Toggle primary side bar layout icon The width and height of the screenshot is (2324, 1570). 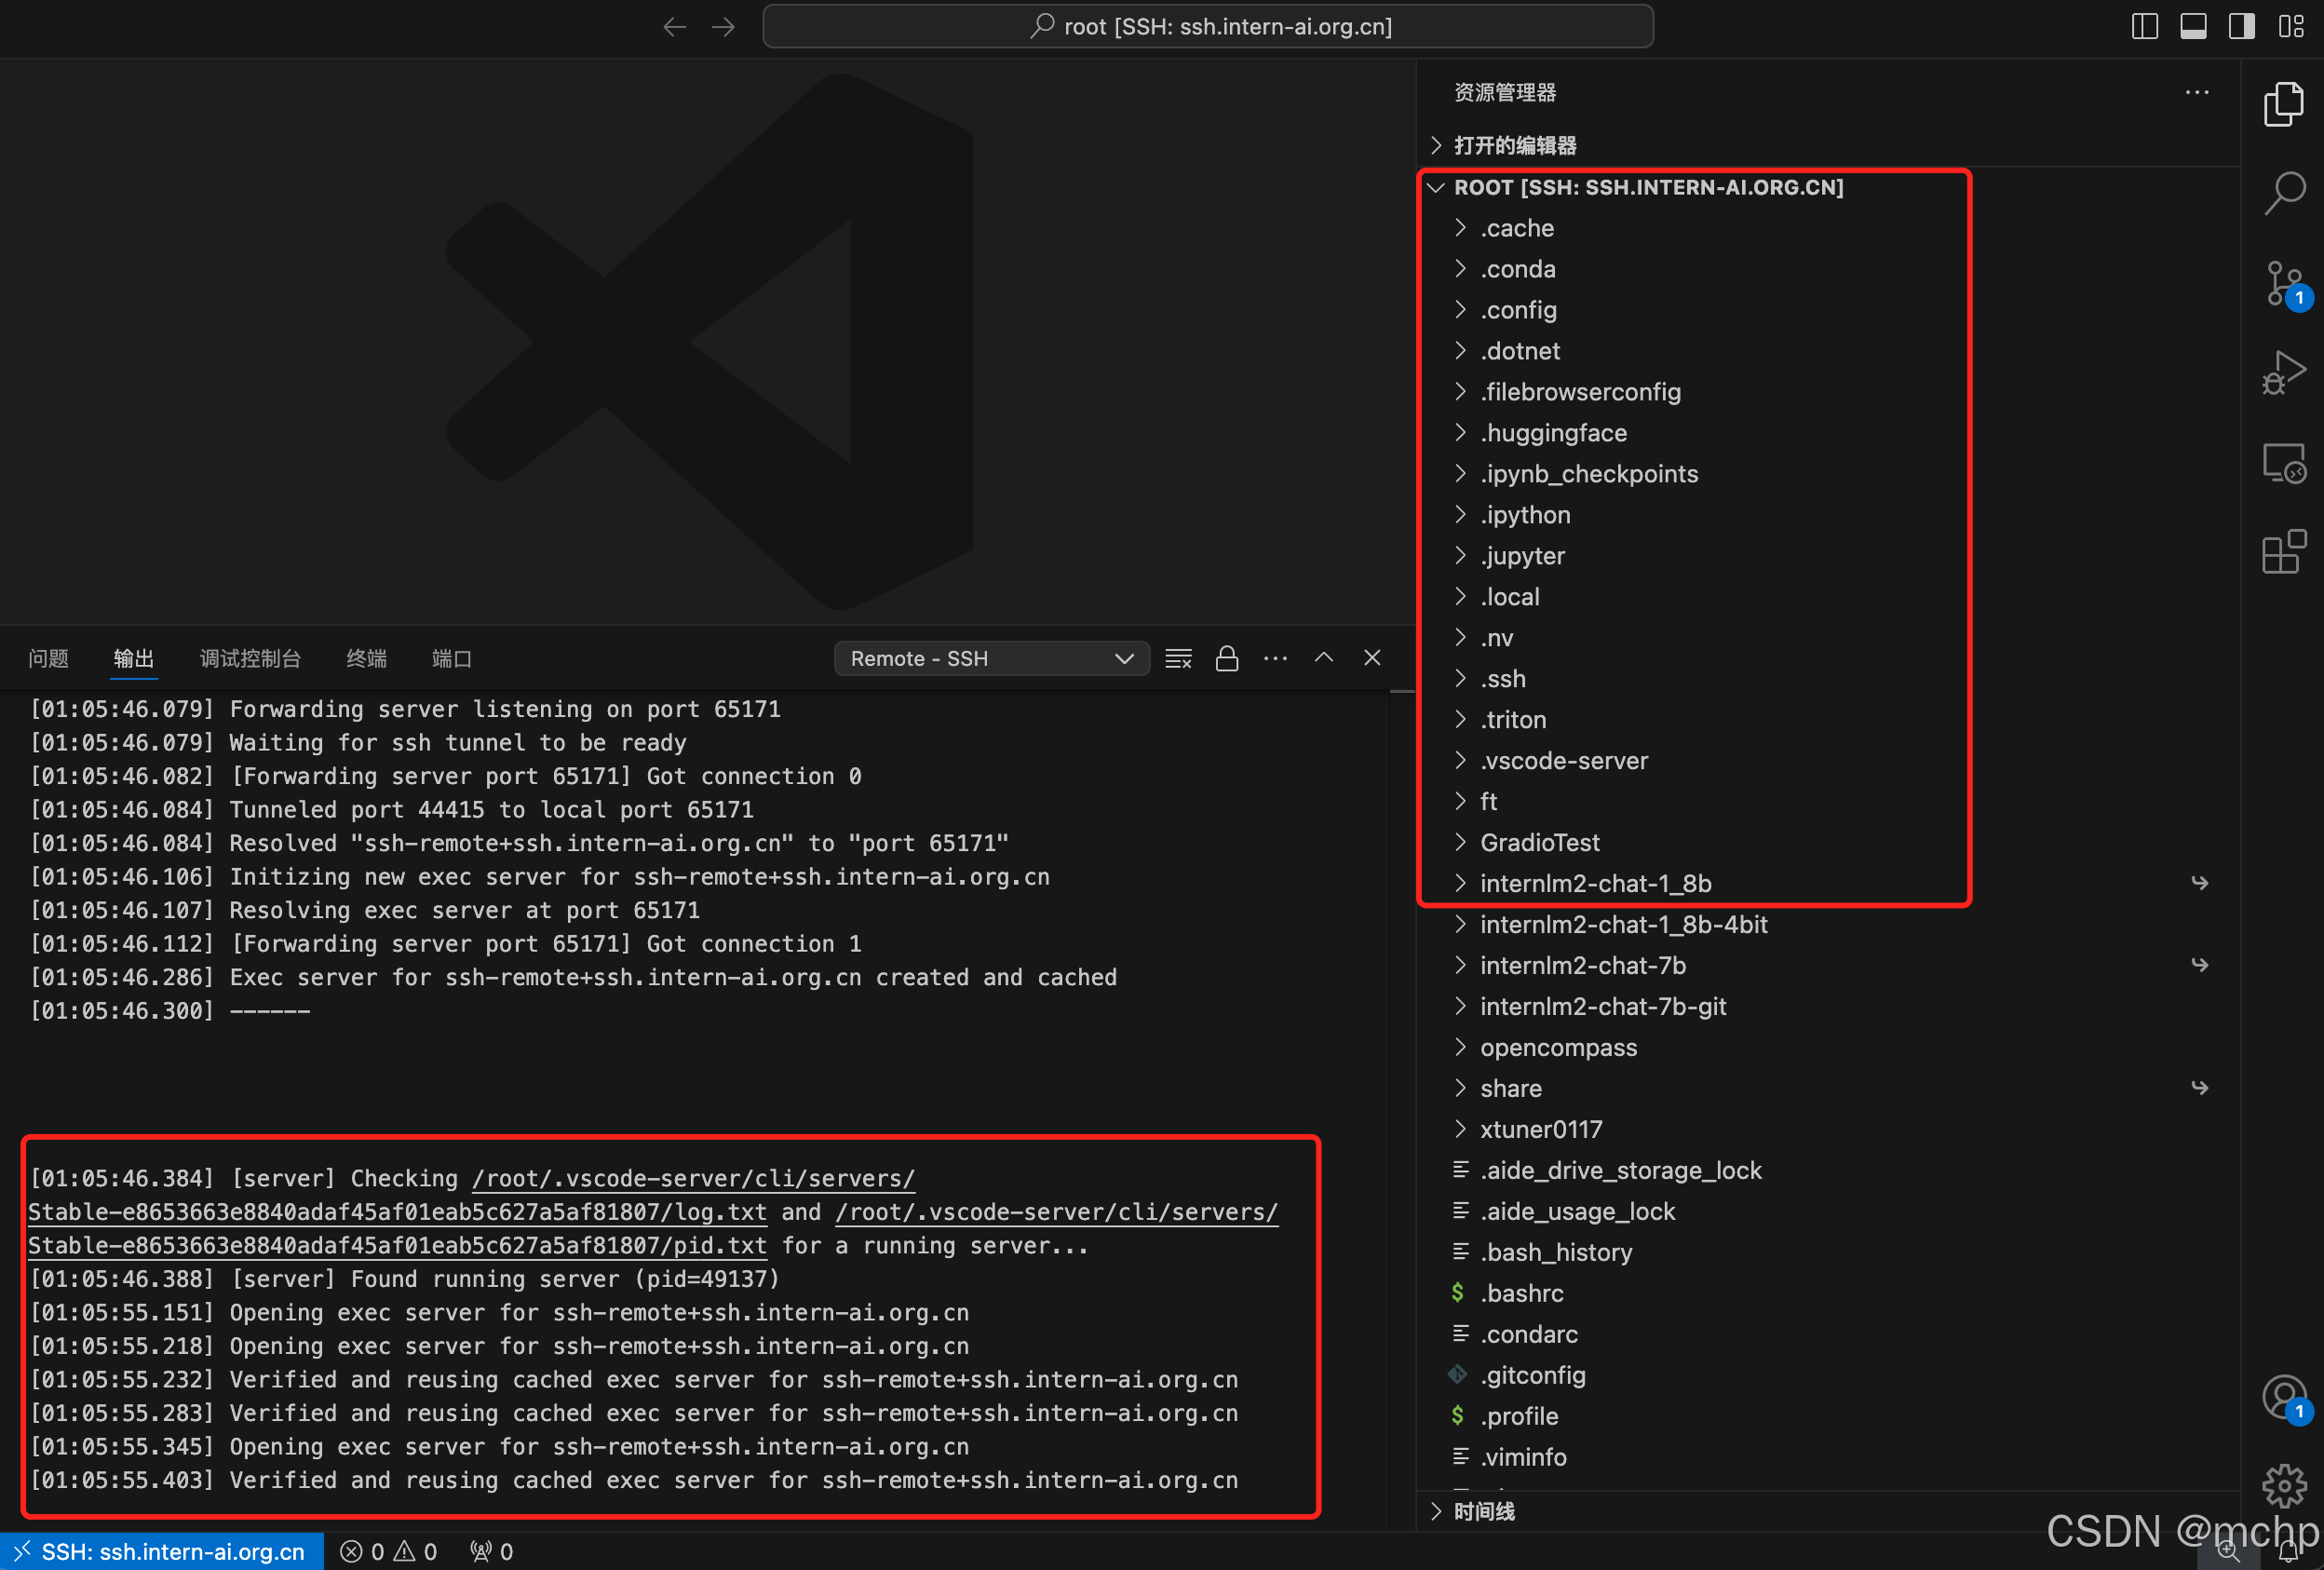[x=2144, y=26]
